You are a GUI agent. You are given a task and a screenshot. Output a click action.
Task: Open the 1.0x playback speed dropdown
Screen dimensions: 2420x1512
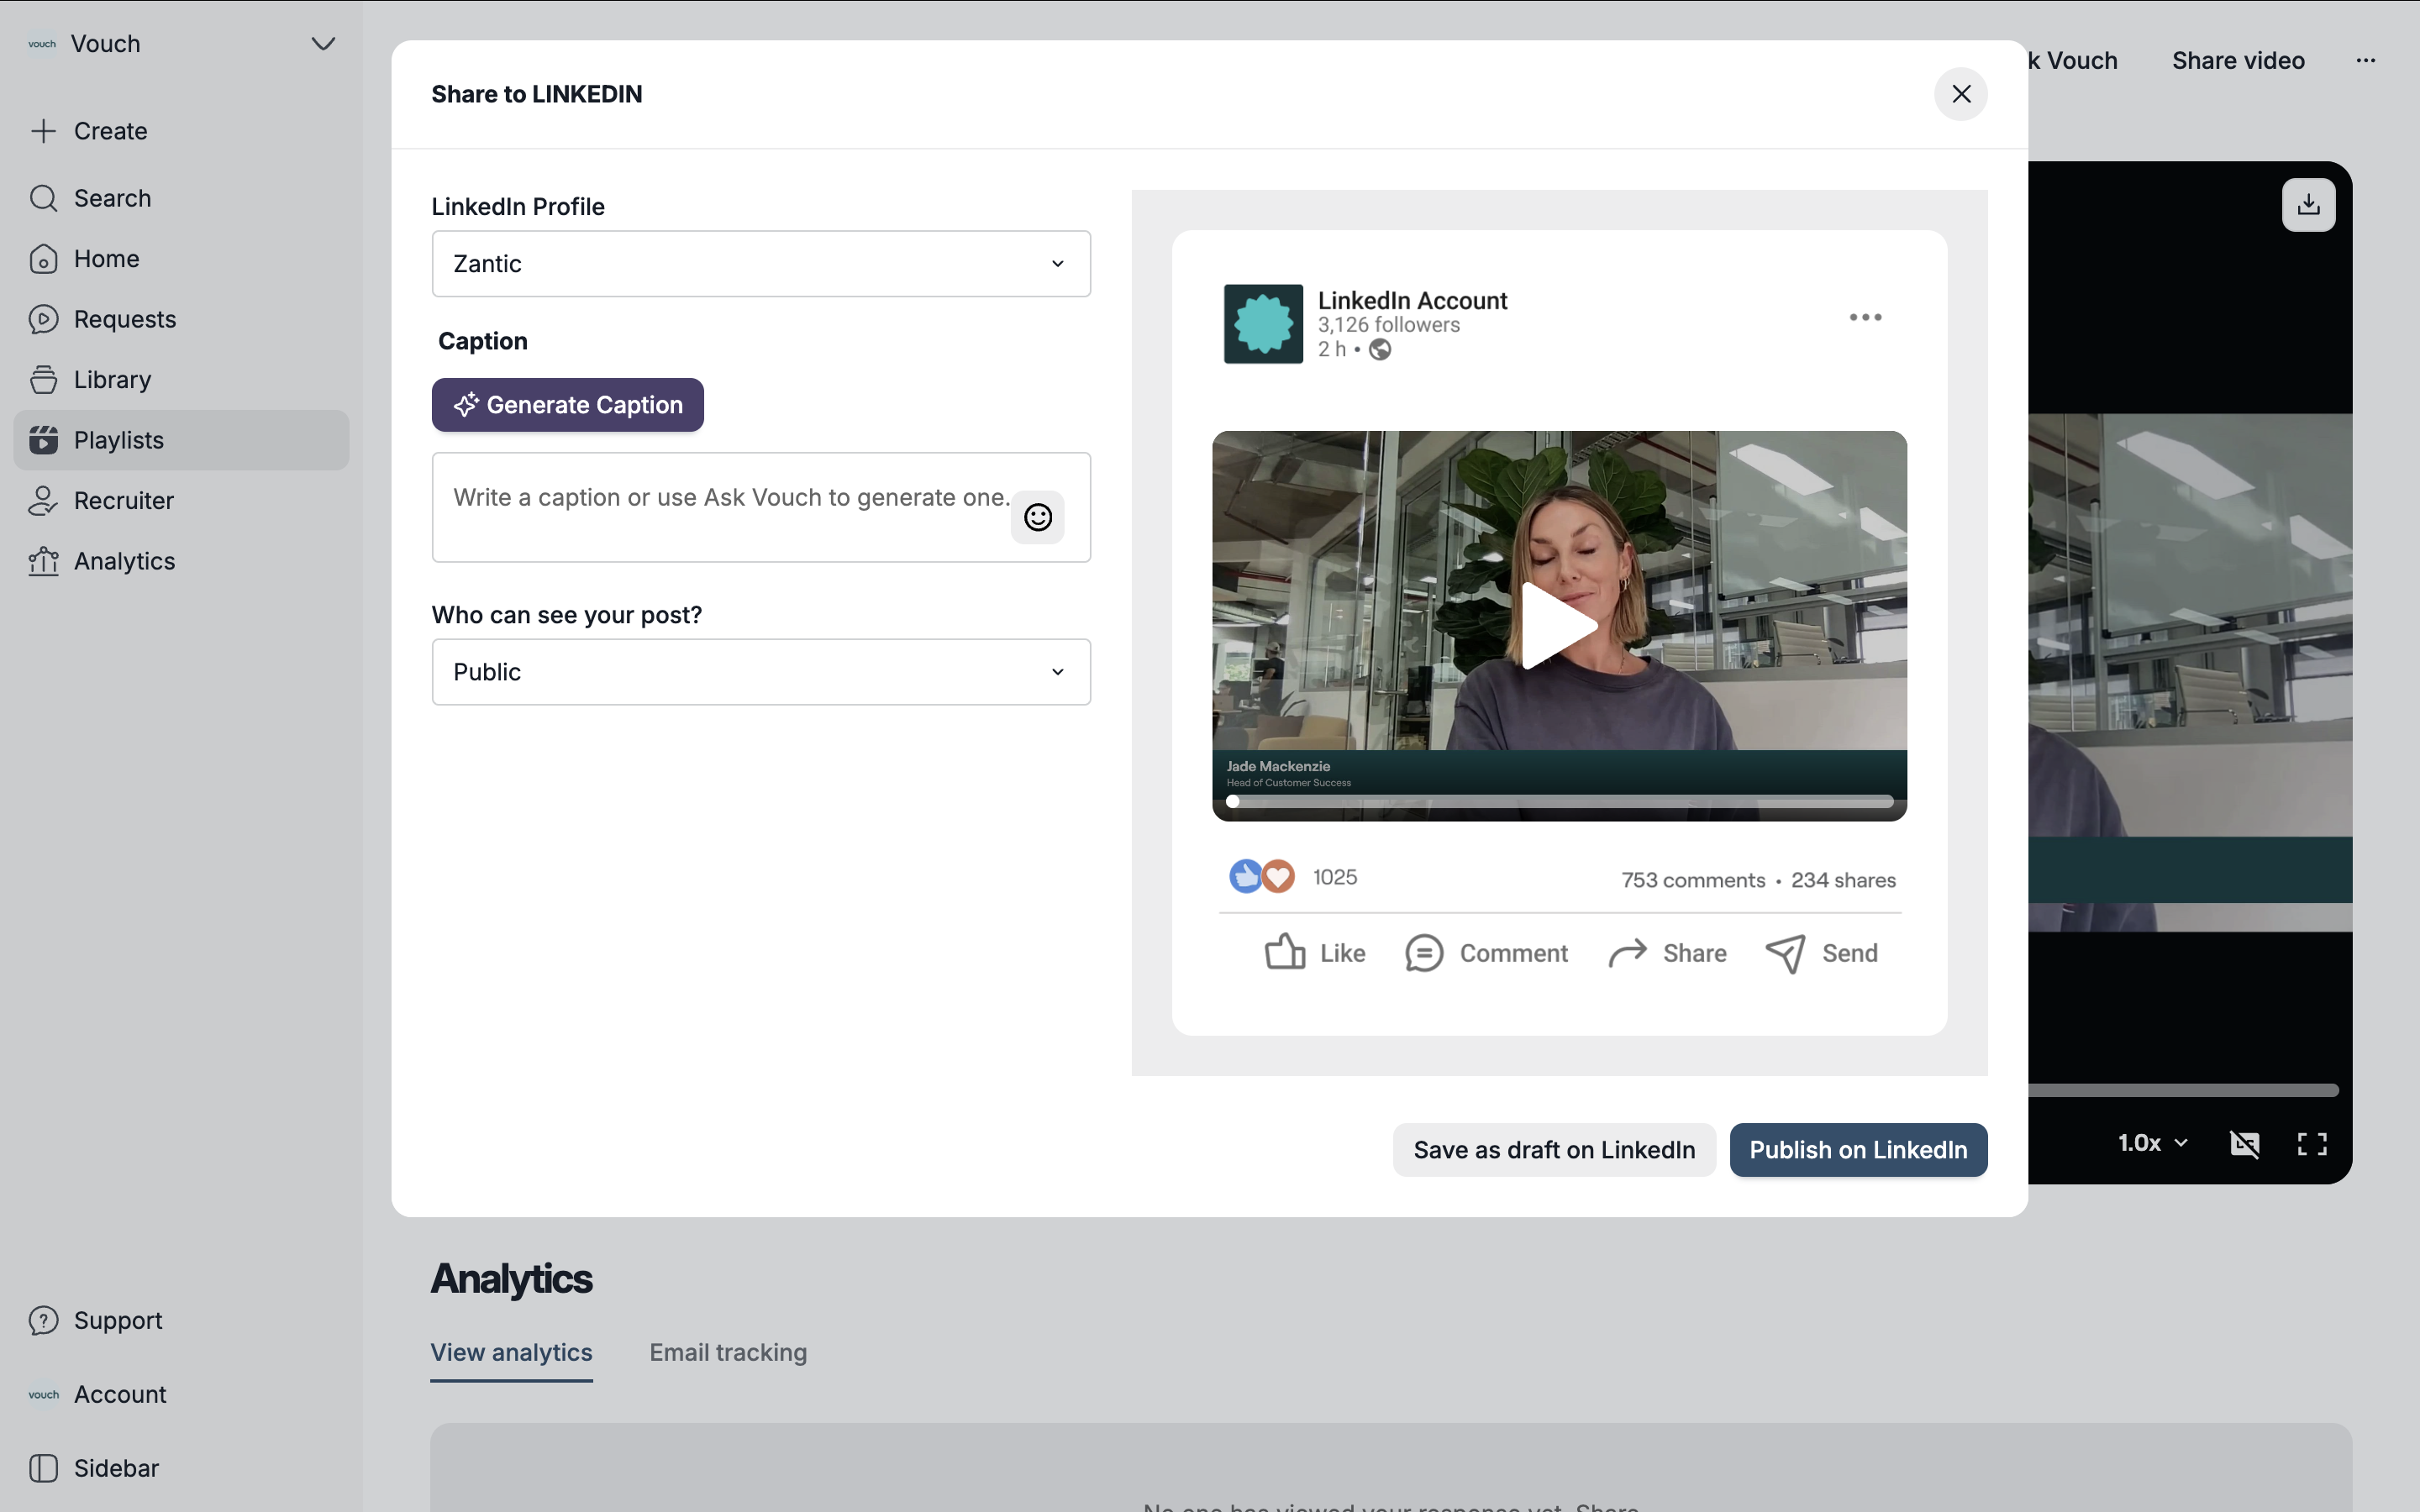pyautogui.click(x=2152, y=1143)
